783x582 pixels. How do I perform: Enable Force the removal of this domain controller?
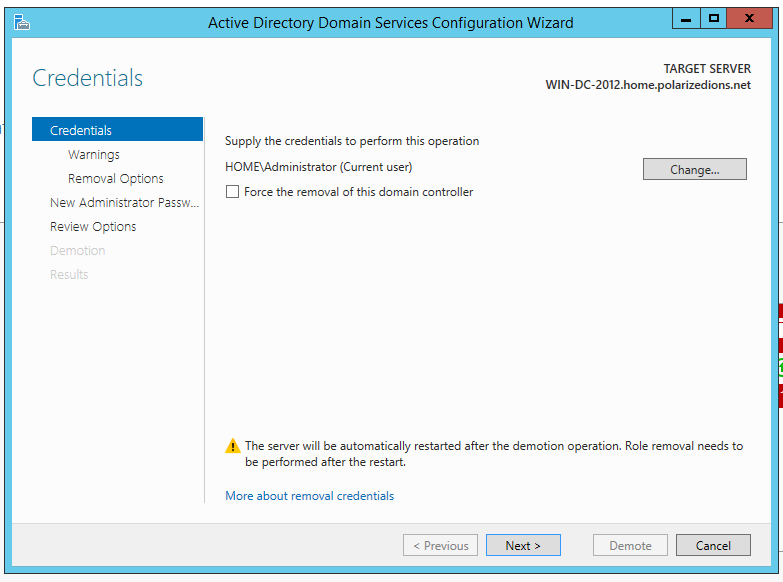[x=233, y=192]
